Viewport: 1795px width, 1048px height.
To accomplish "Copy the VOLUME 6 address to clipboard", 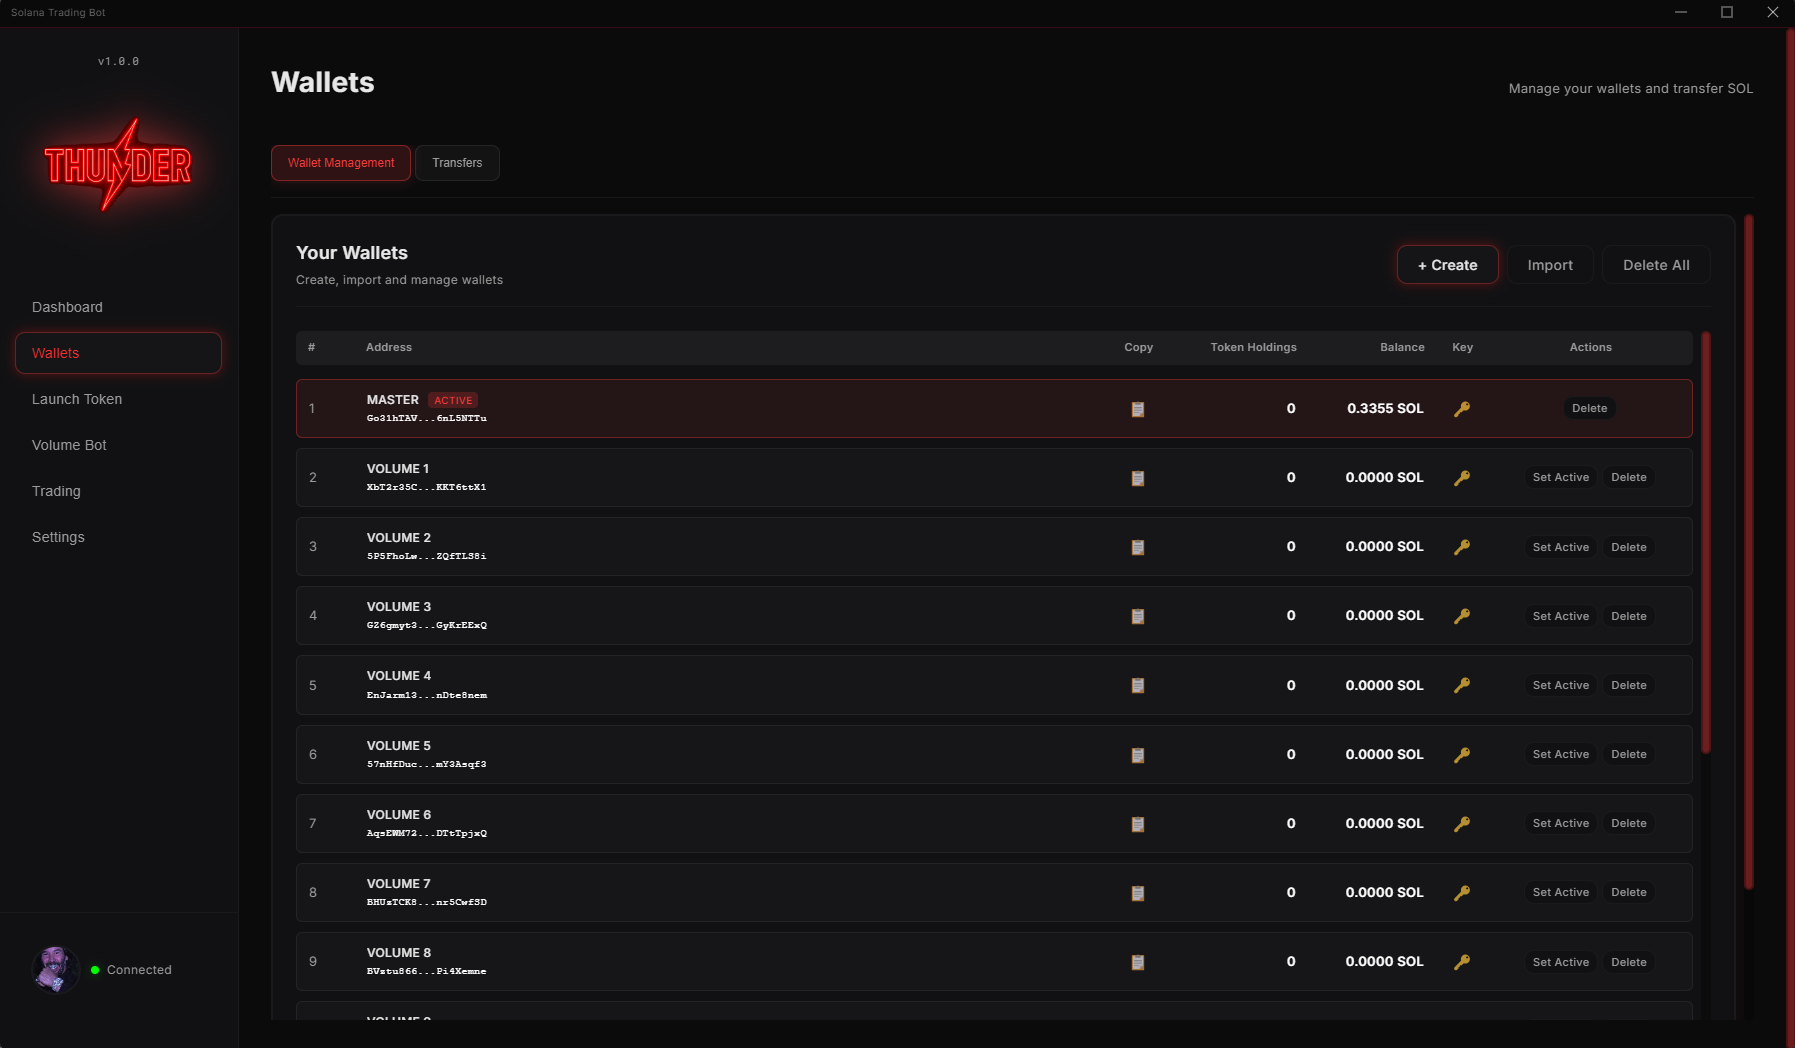I will (1138, 824).
